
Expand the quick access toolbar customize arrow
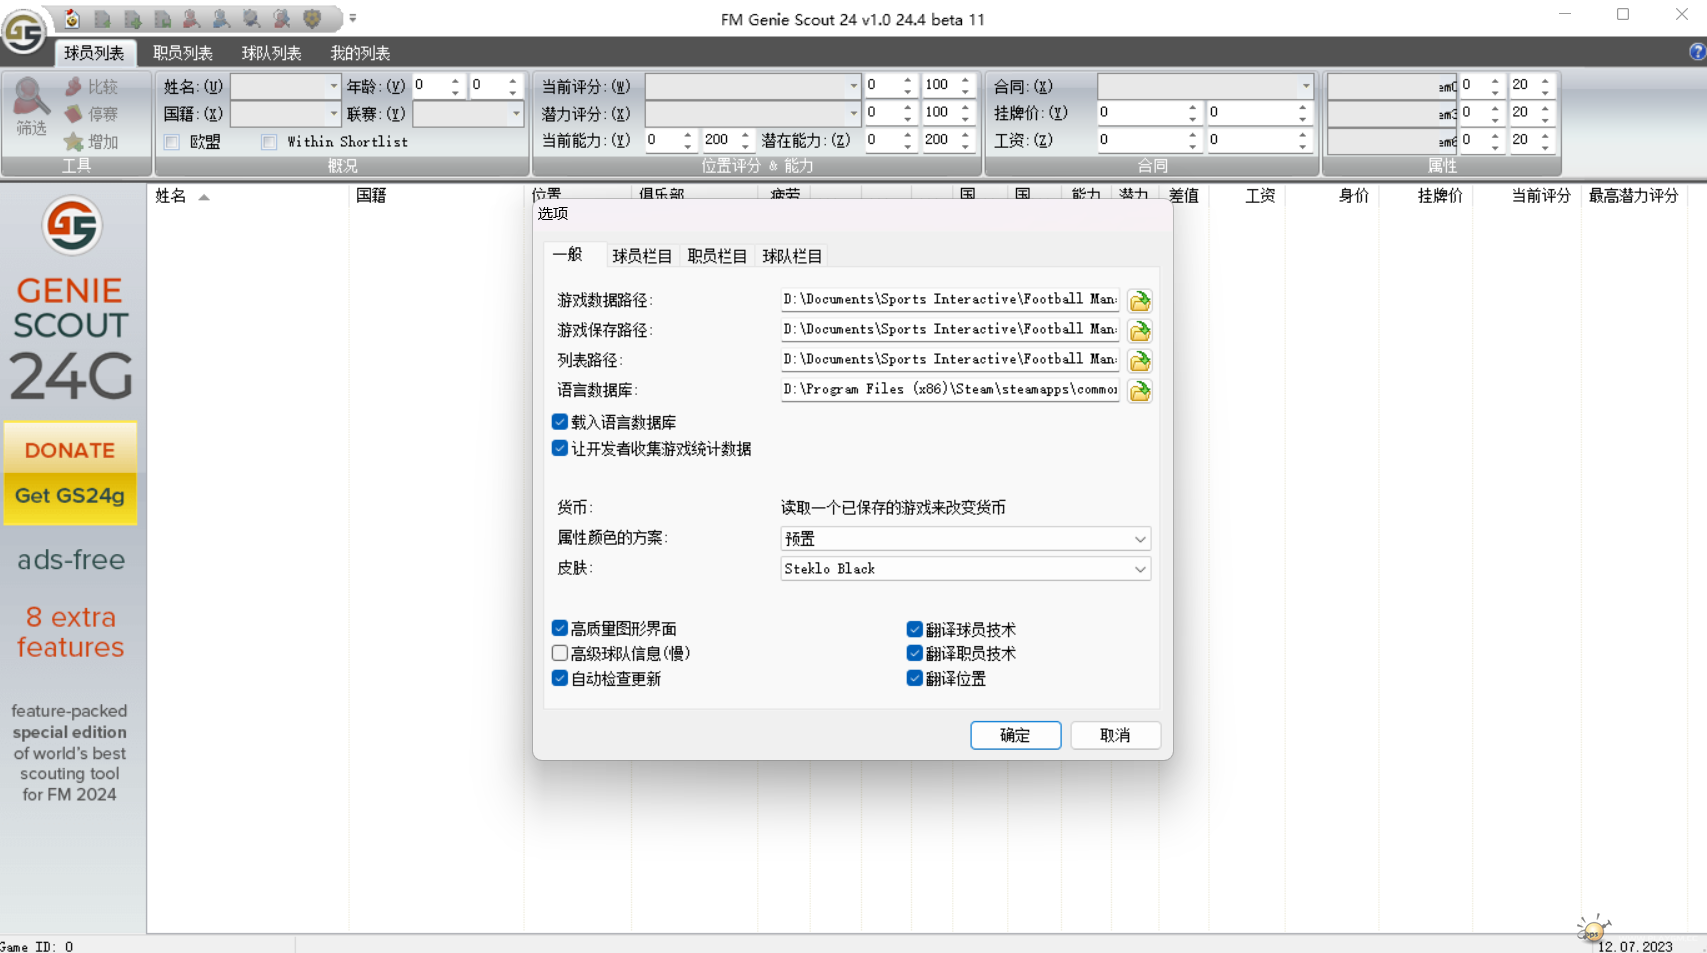[x=353, y=18]
